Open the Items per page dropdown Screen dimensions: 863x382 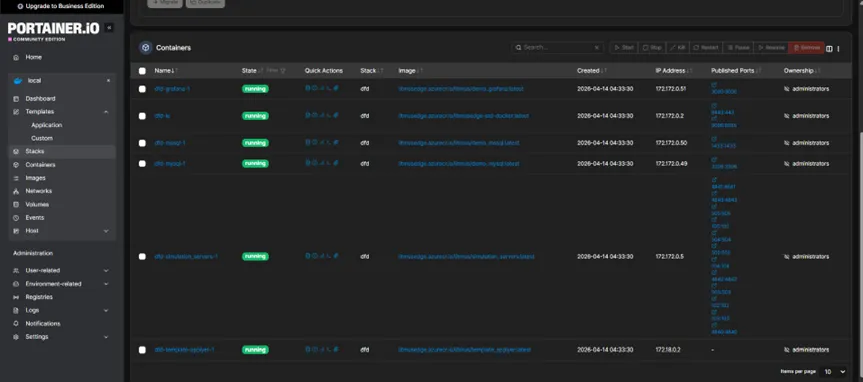pyautogui.click(x=833, y=372)
